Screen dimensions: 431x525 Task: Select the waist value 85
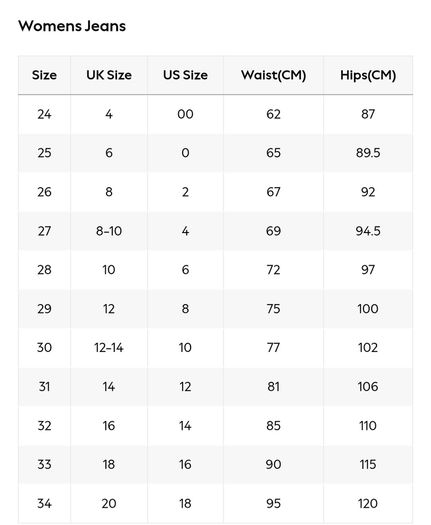pyautogui.click(x=273, y=426)
